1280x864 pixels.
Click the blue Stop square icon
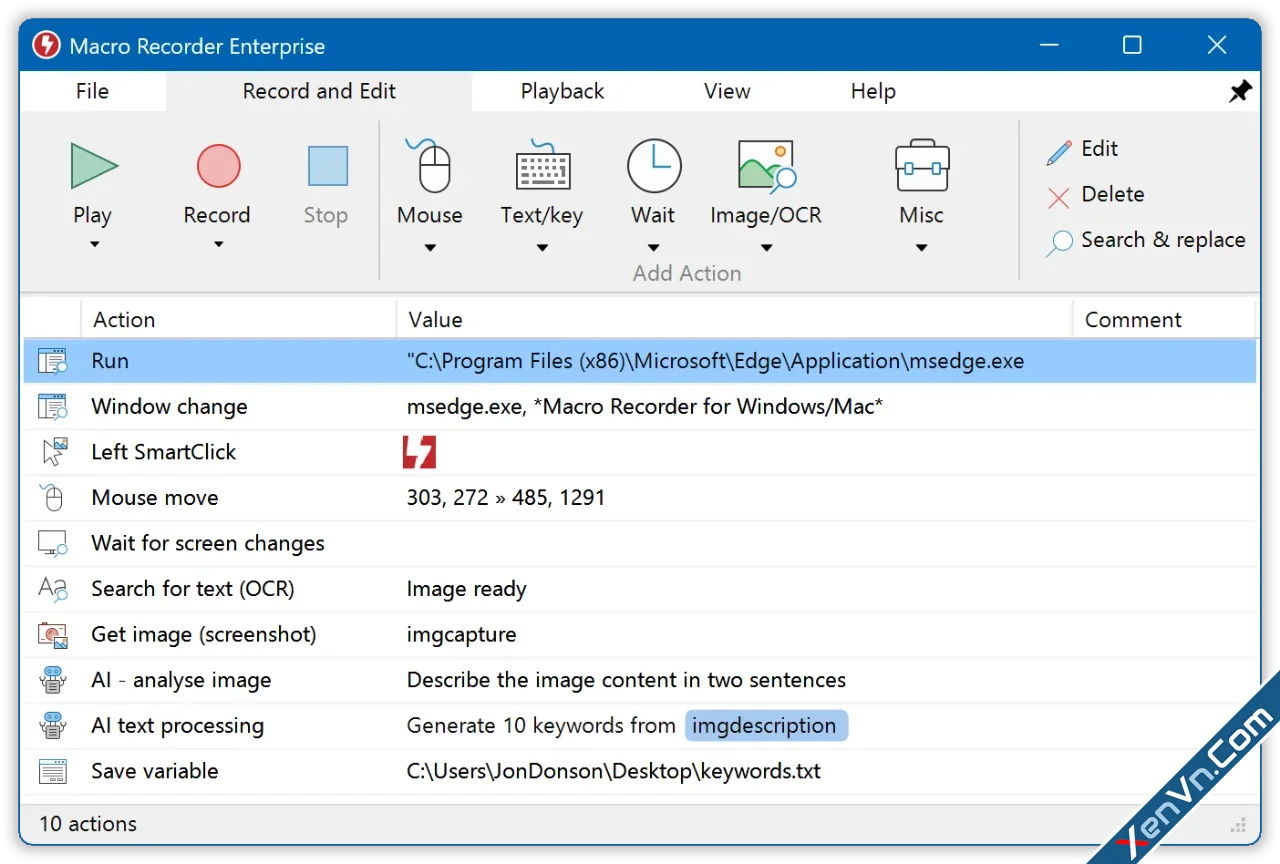tap(327, 166)
